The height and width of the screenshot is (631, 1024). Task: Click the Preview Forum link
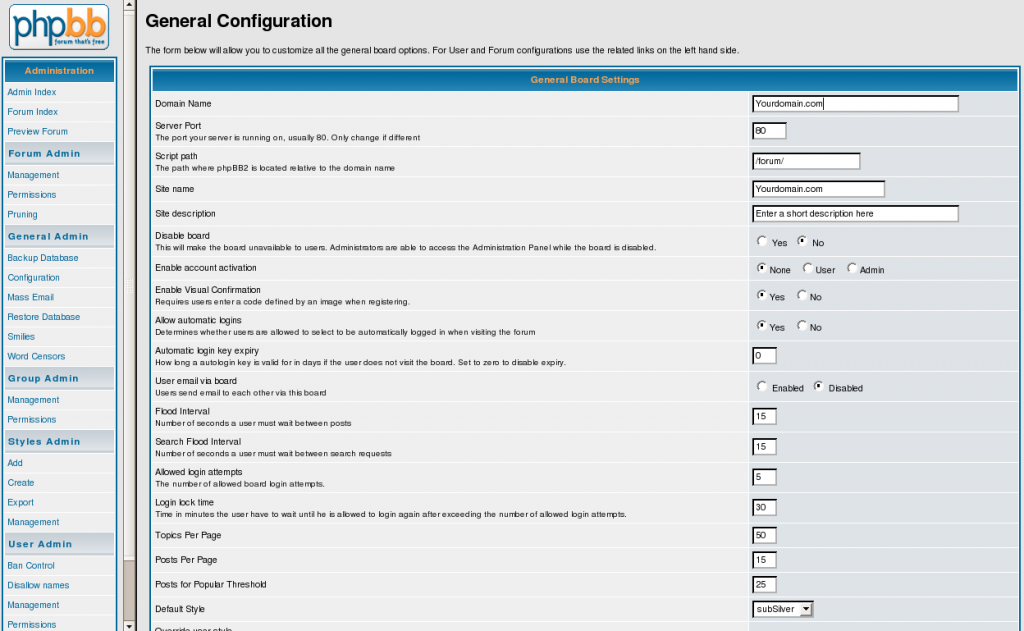point(38,132)
